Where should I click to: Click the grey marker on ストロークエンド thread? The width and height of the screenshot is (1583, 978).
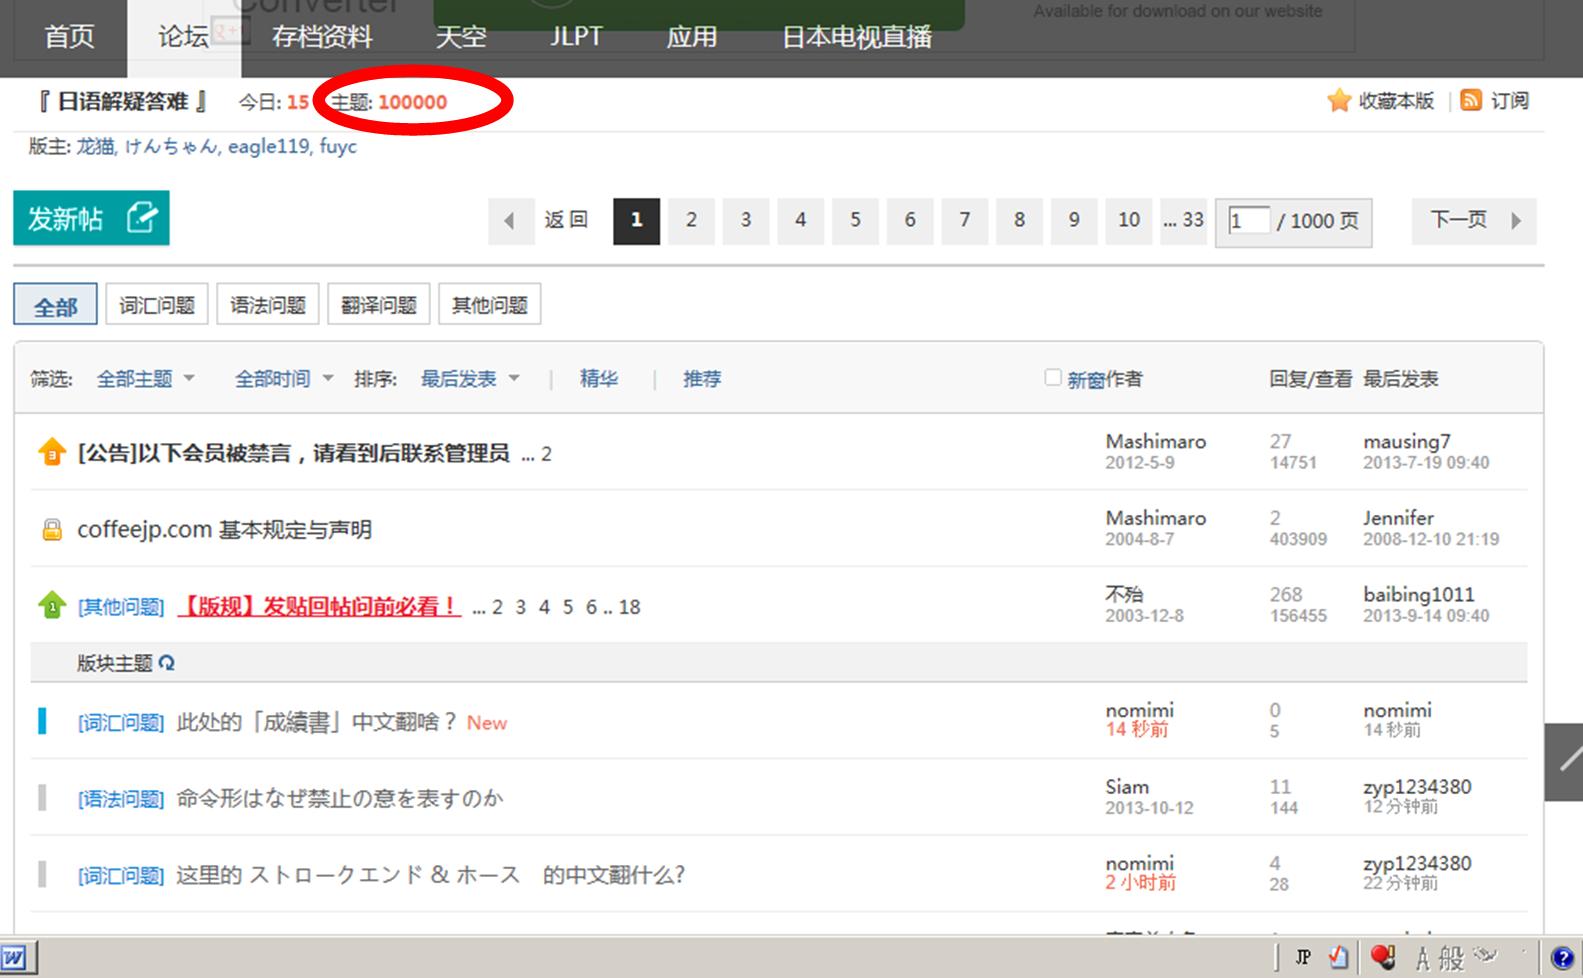(x=42, y=874)
